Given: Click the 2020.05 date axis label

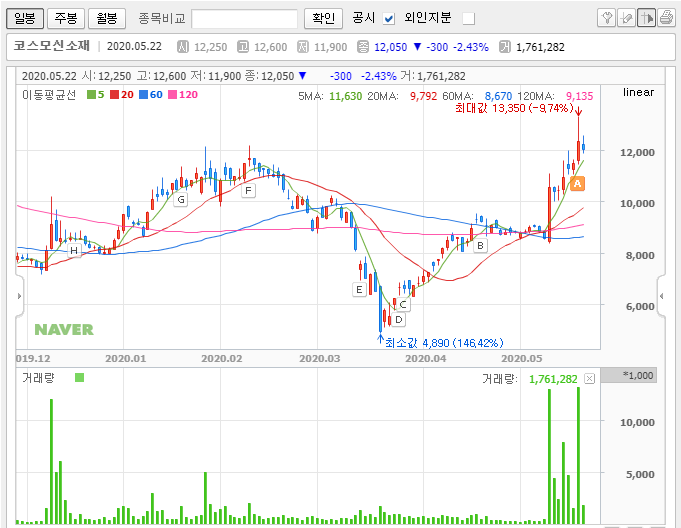Looking at the screenshot, I should tap(522, 359).
